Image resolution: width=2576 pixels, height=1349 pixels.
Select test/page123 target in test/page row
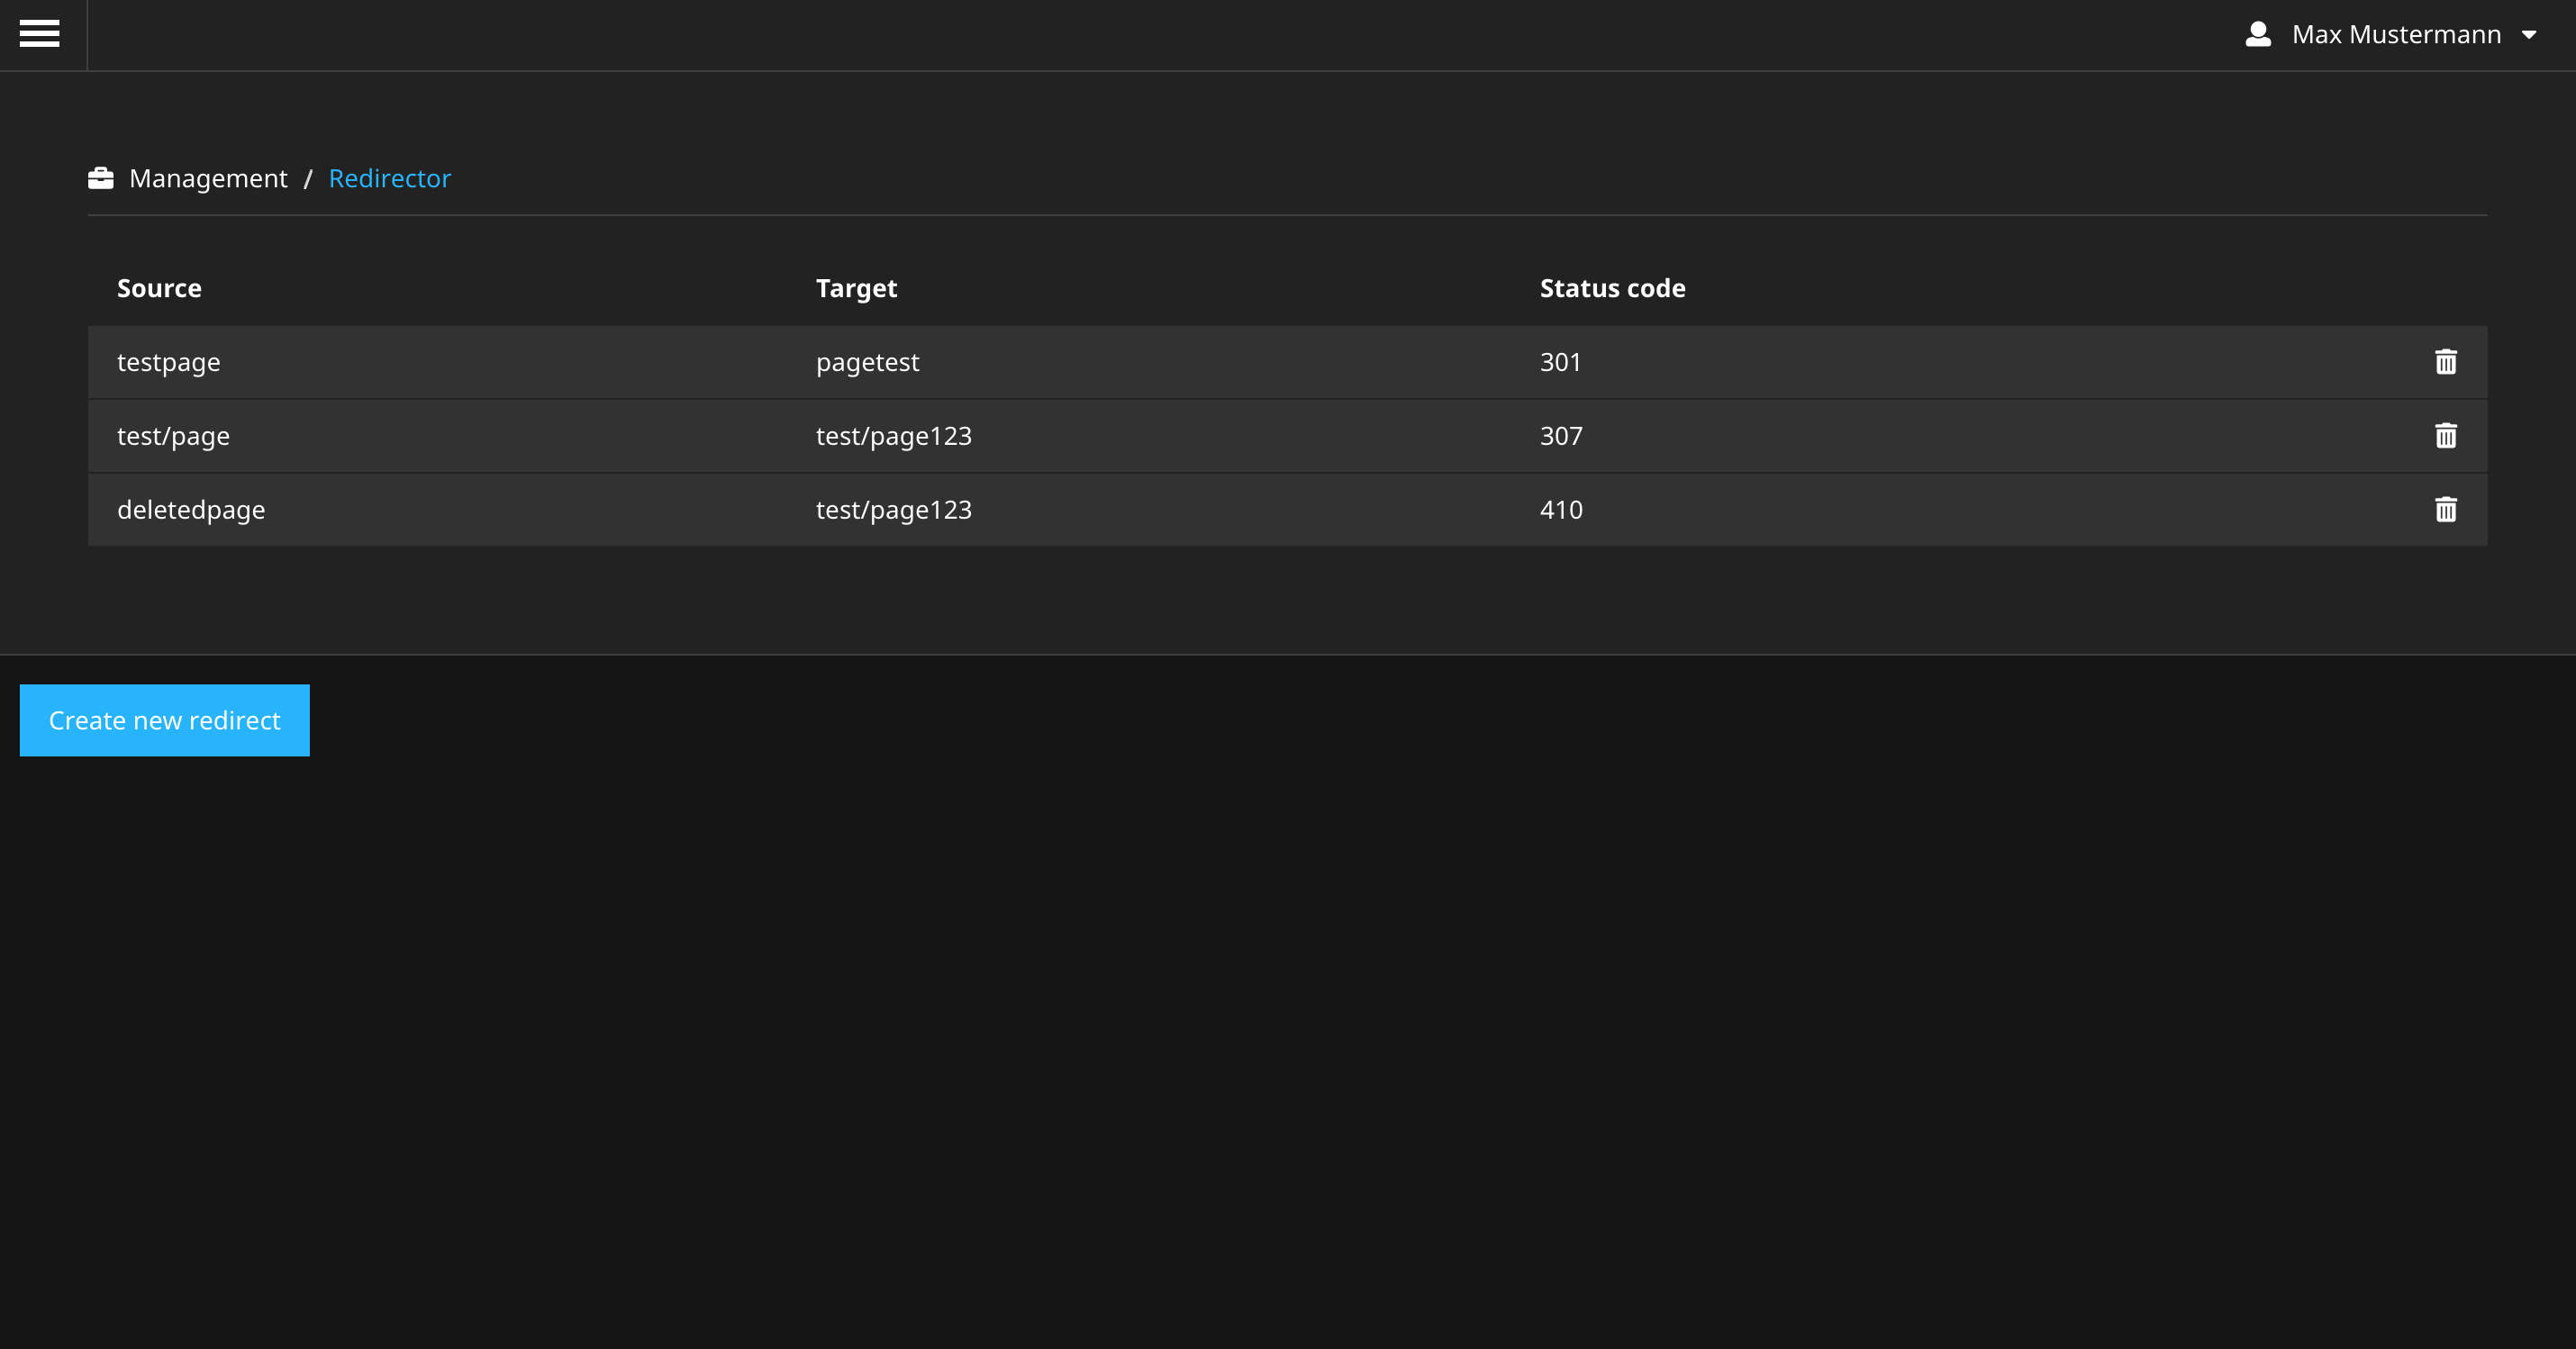(893, 436)
